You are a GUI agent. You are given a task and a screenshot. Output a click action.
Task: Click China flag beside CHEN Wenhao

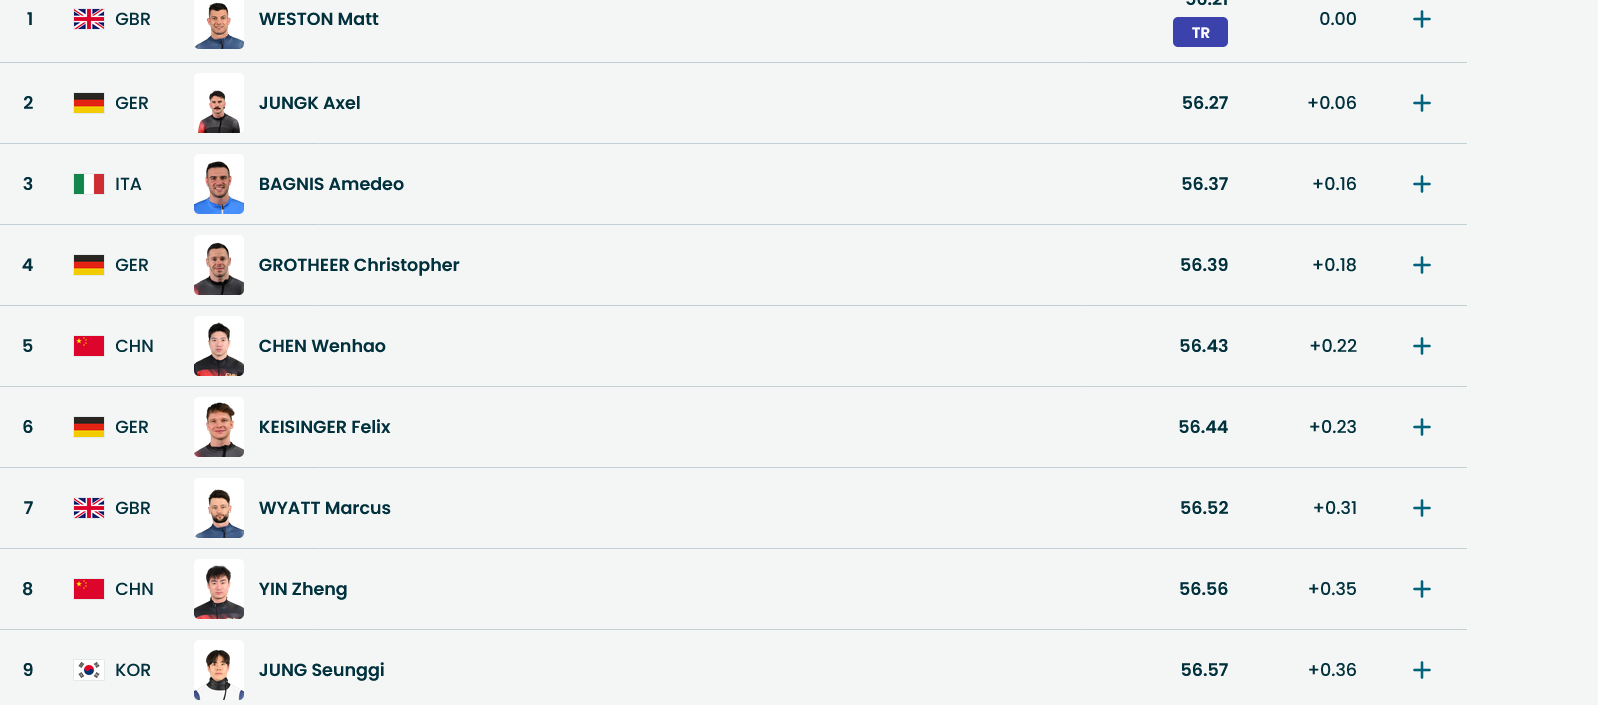(89, 346)
